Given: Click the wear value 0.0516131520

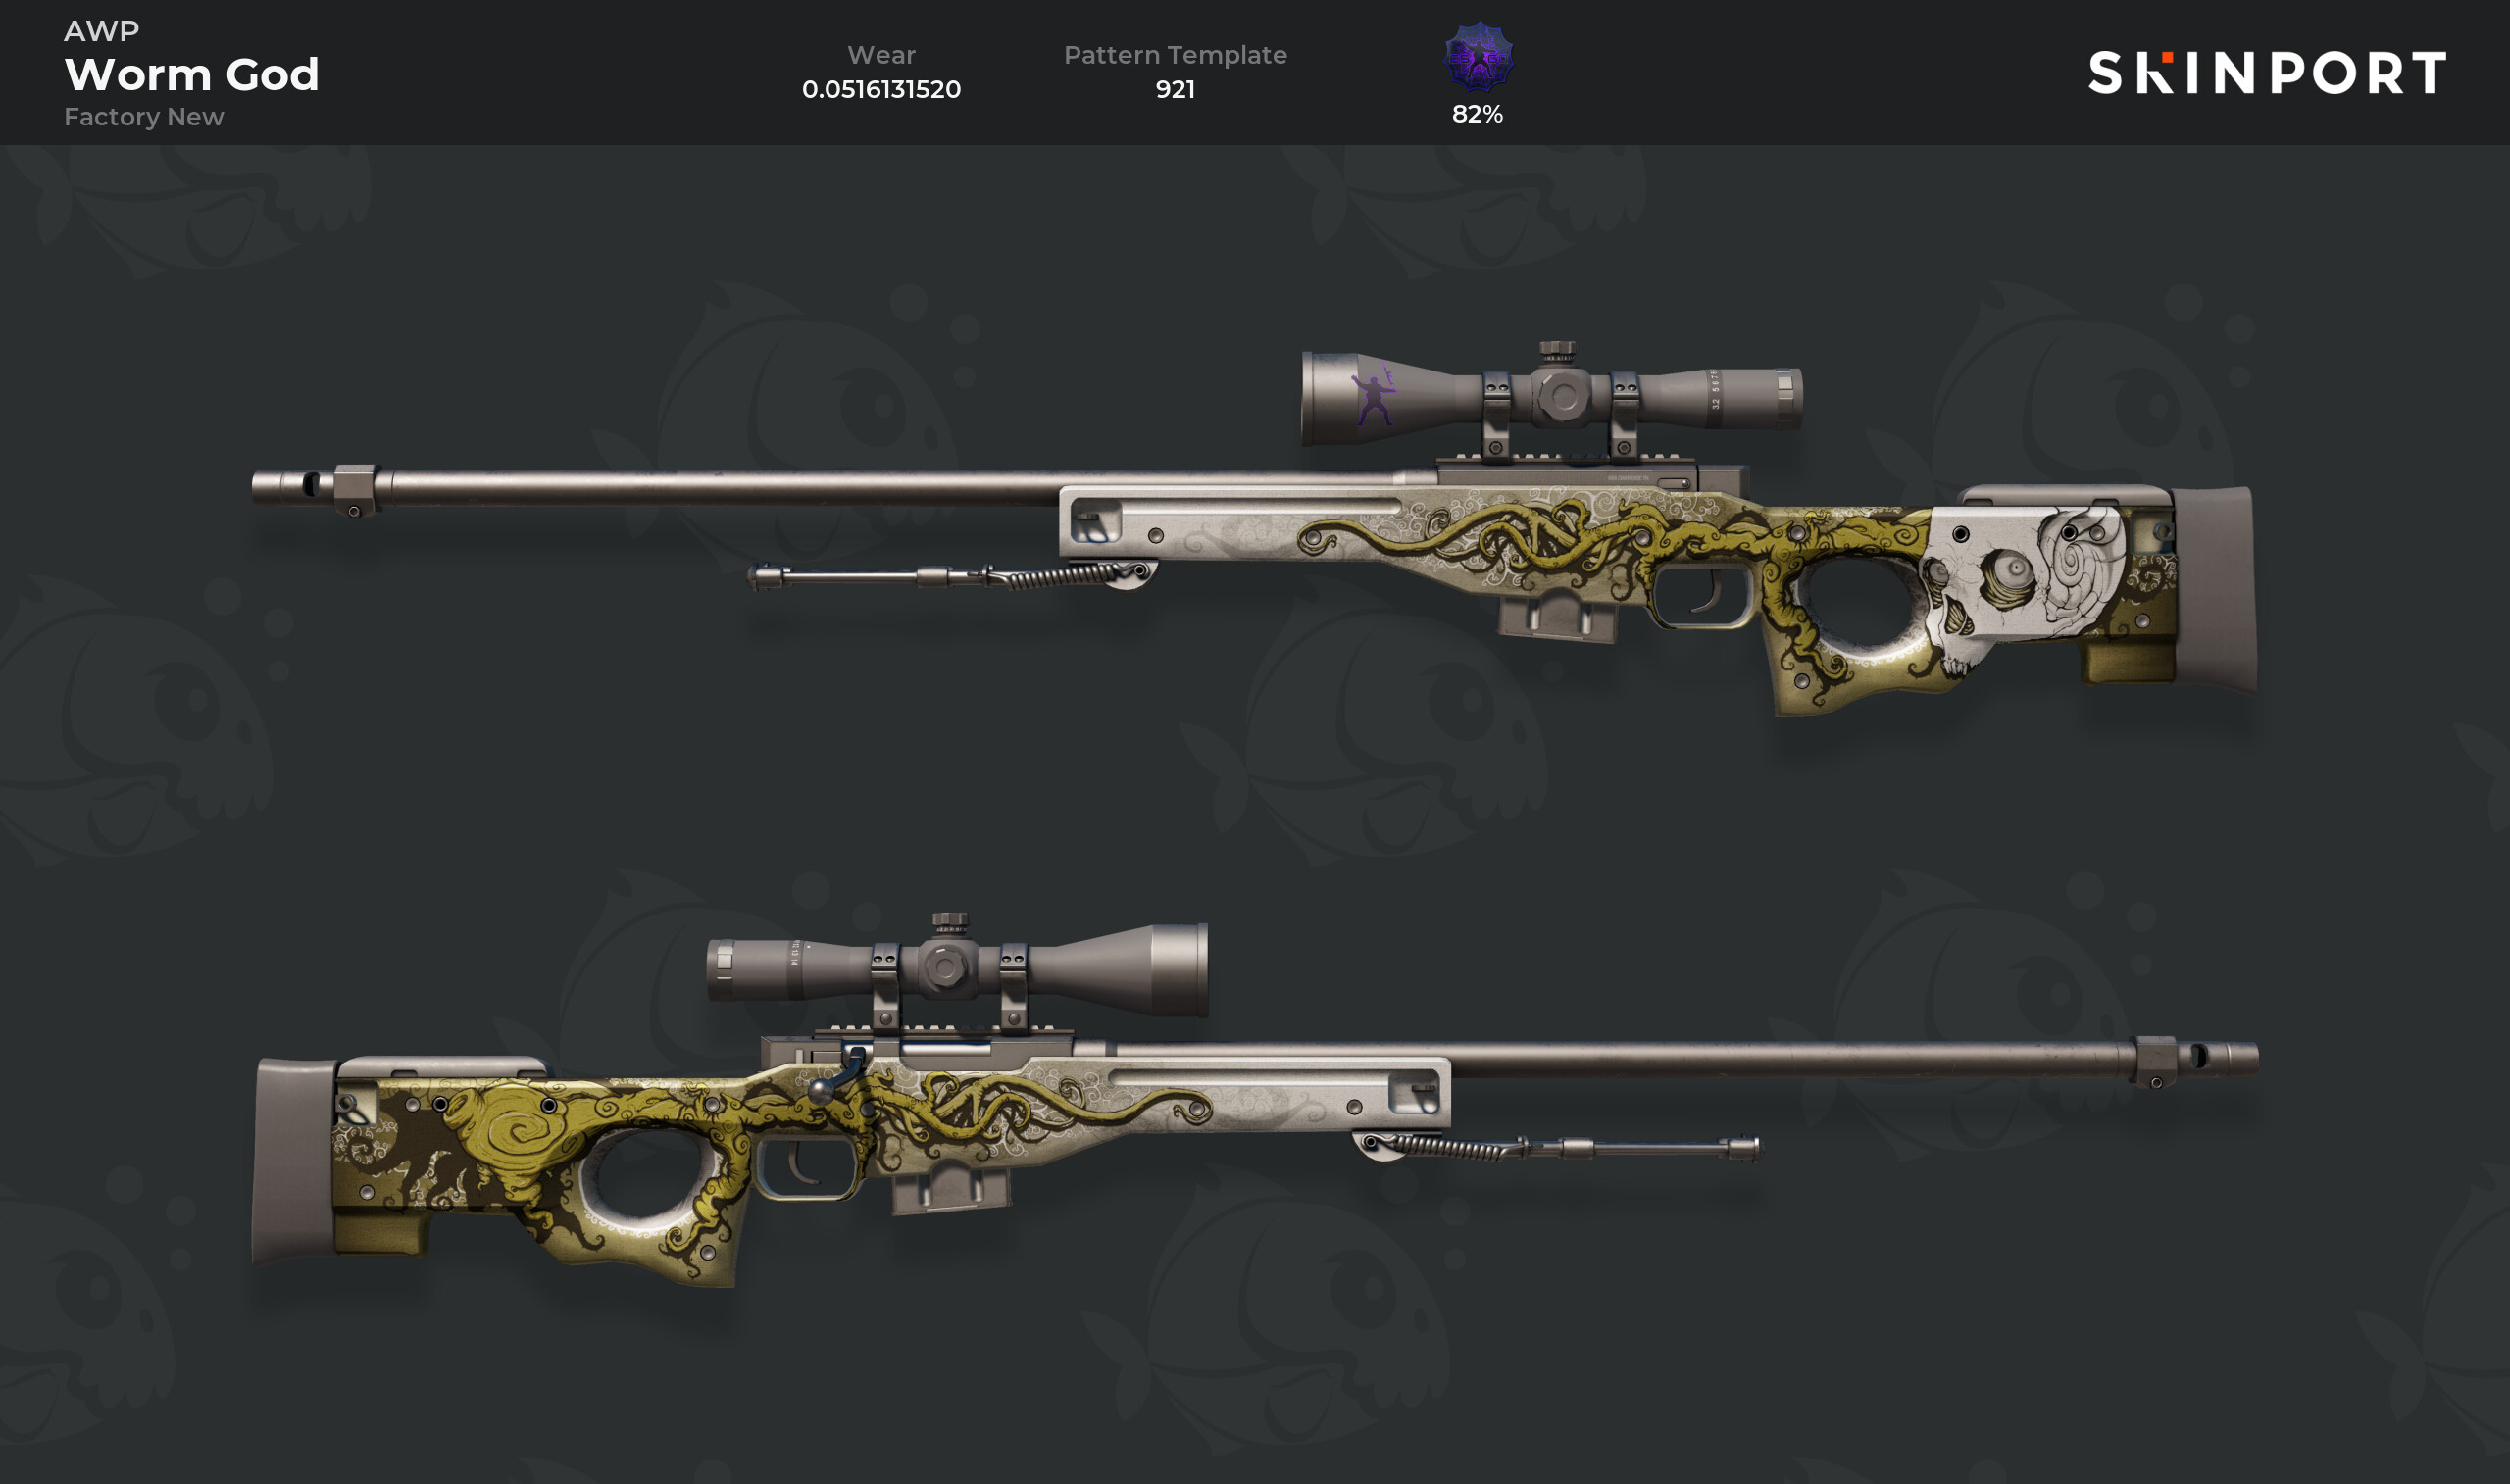Looking at the screenshot, I should click(881, 89).
